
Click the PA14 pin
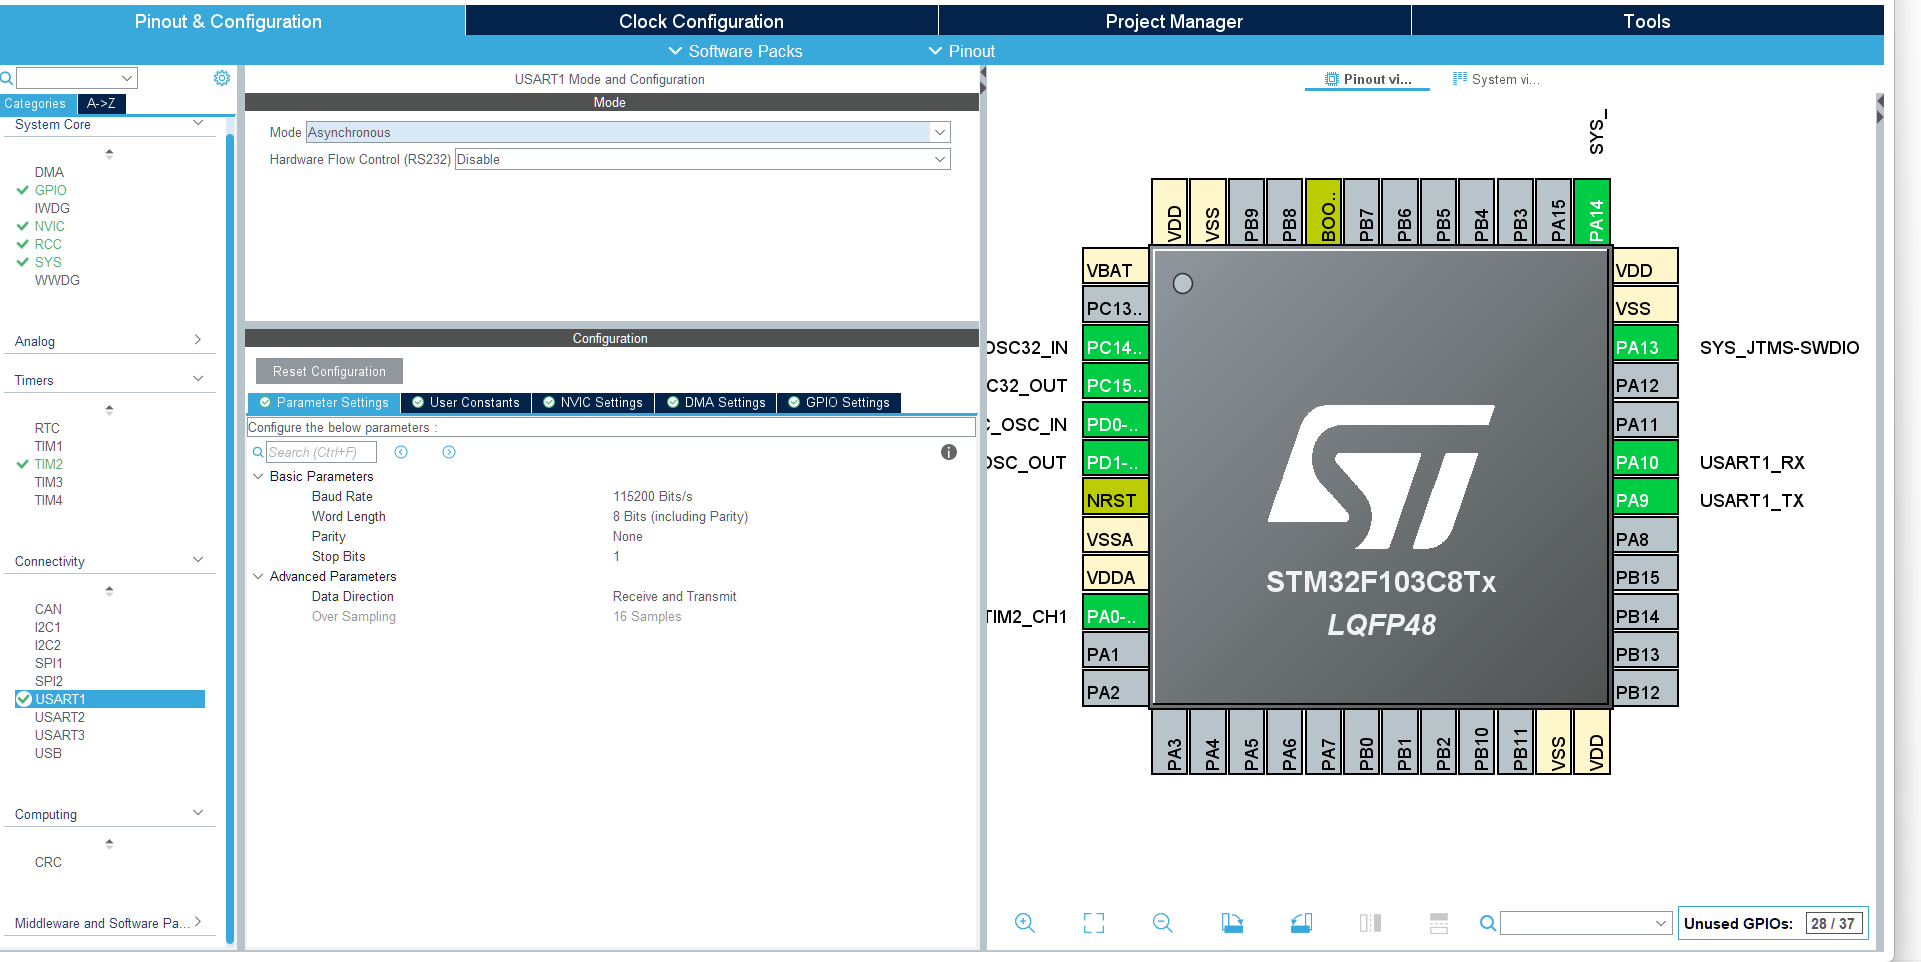click(1592, 211)
